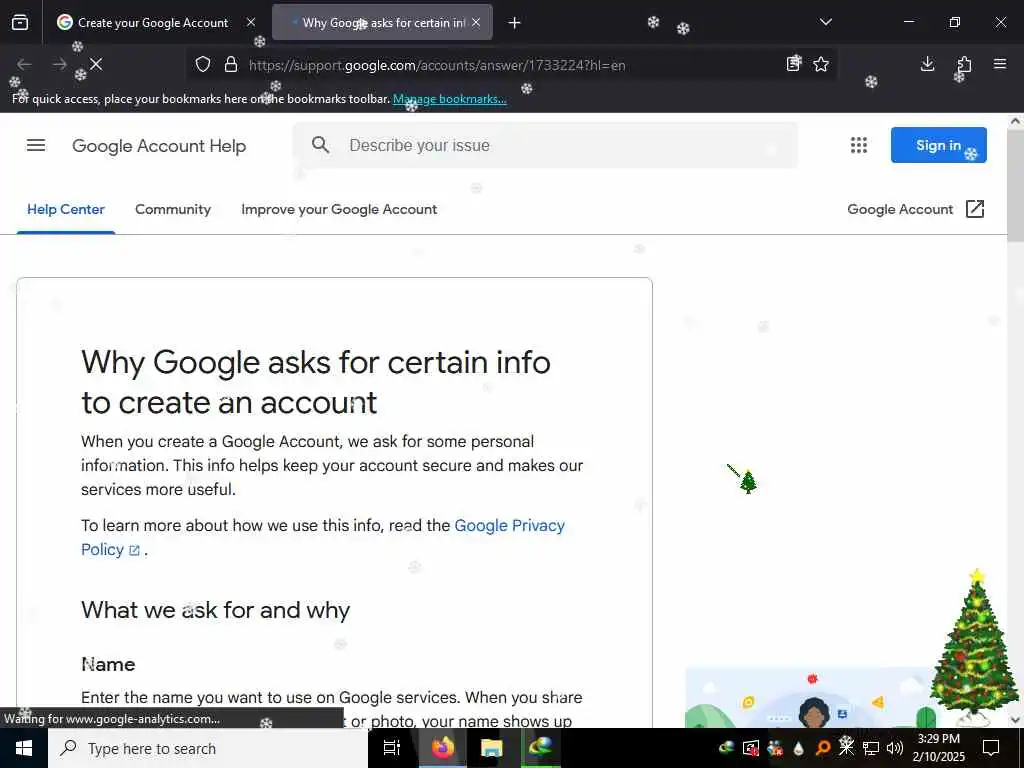Go to Google Account Help home
The image size is (1024, 768).
click(159, 146)
